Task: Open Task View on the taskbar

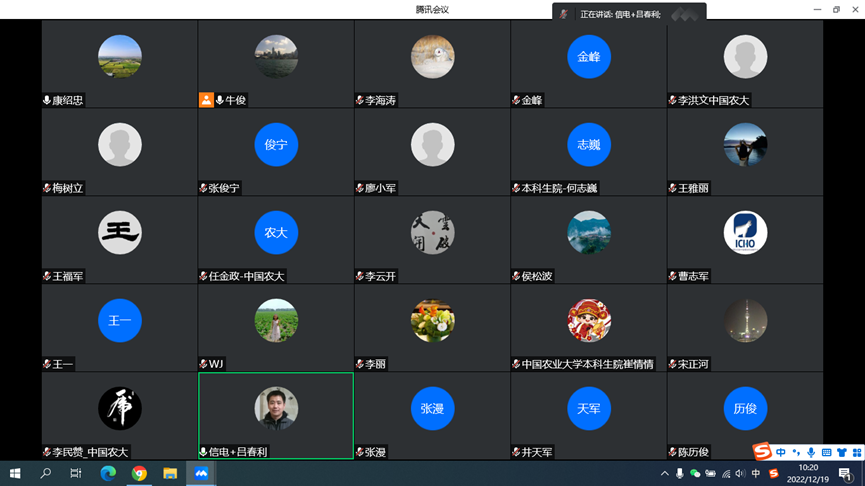Action: 76,473
